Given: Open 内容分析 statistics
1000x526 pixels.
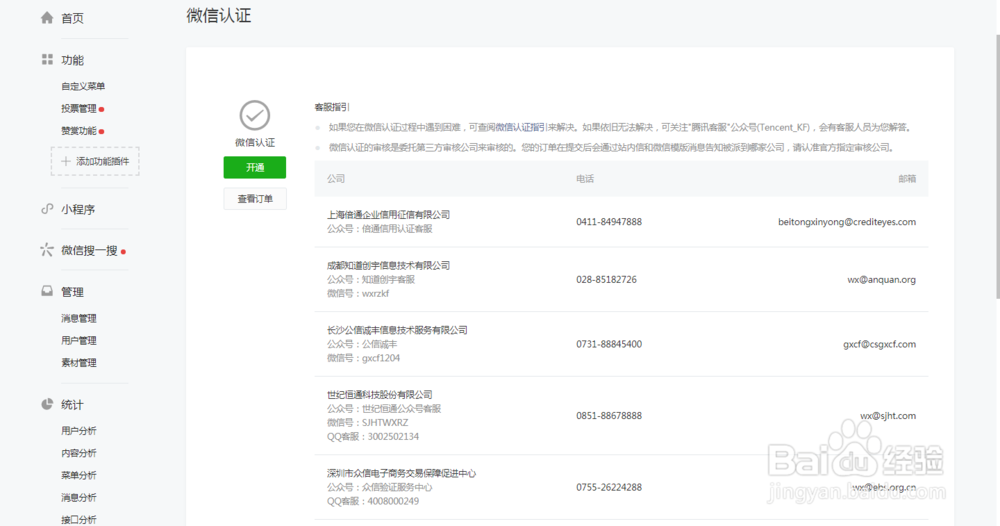Looking at the screenshot, I should [78, 453].
